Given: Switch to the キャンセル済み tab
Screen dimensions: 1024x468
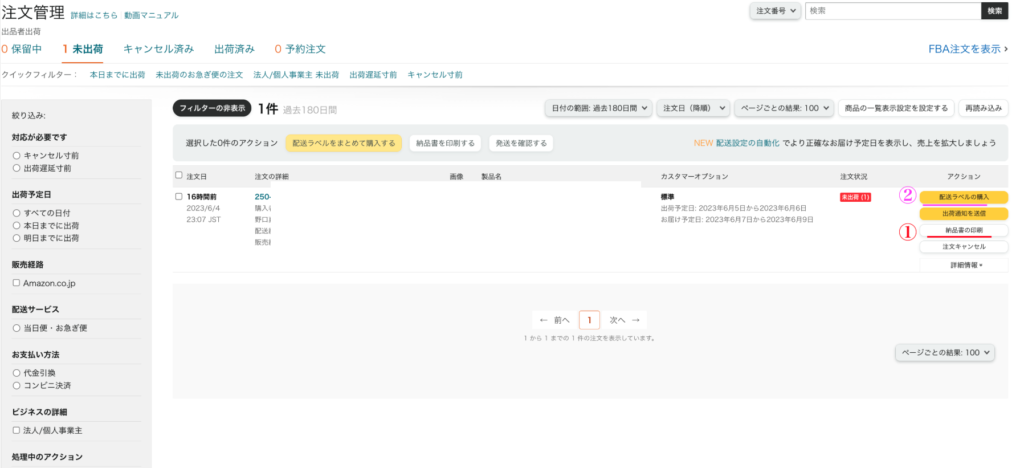Looking at the screenshot, I should pyautogui.click(x=158, y=48).
